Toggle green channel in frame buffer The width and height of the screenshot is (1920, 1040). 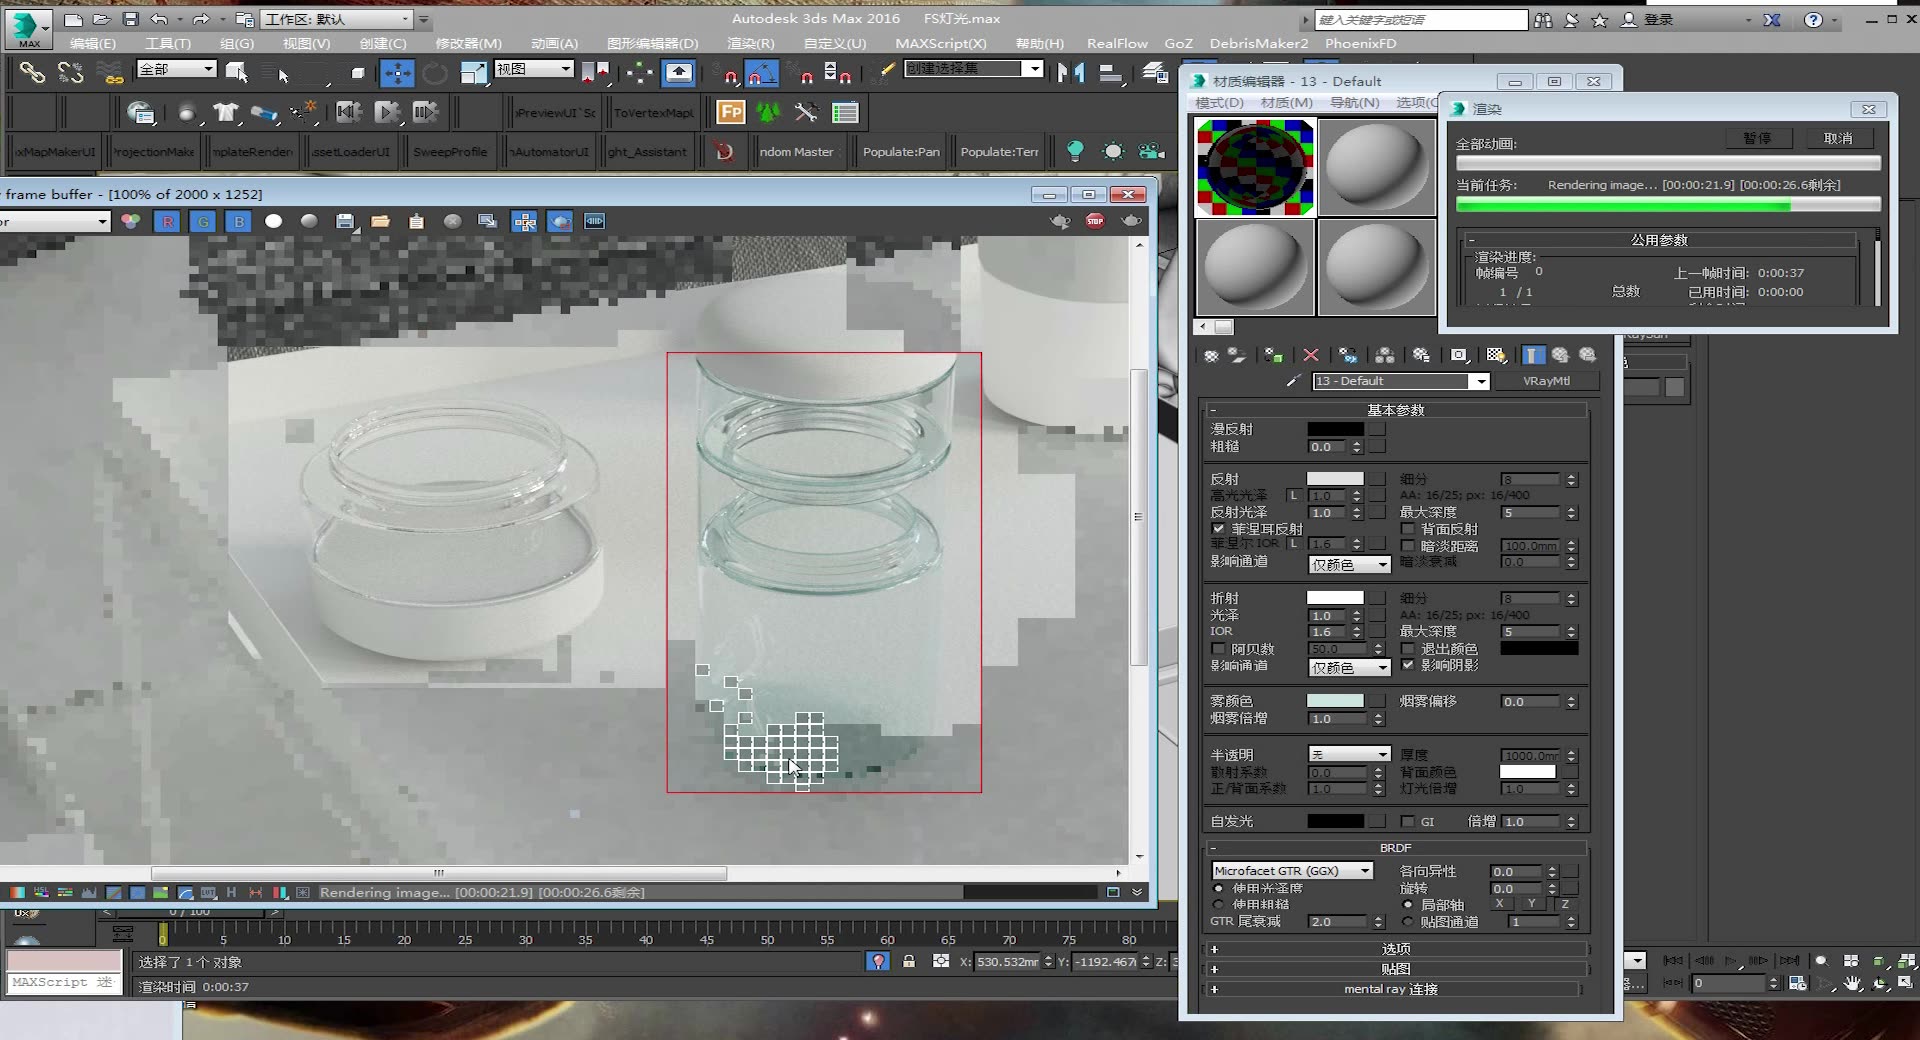(x=203, y=221)
